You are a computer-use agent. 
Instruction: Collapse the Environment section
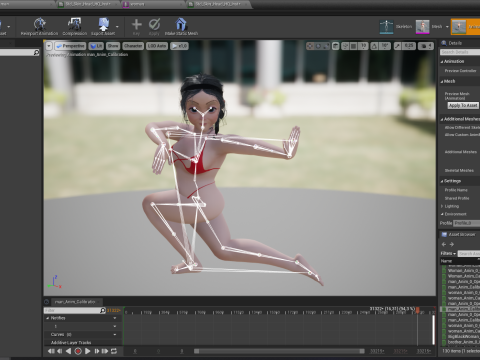point(442,214)
